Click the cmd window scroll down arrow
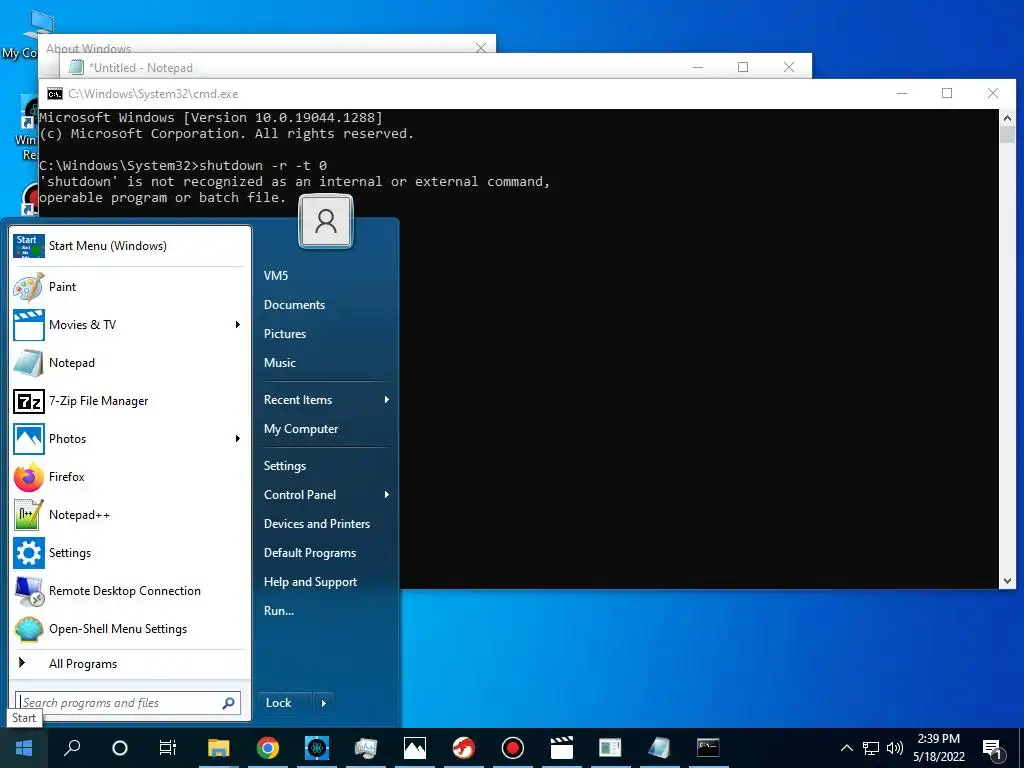The image size is (1024, 768). (x=1007, y=580)
